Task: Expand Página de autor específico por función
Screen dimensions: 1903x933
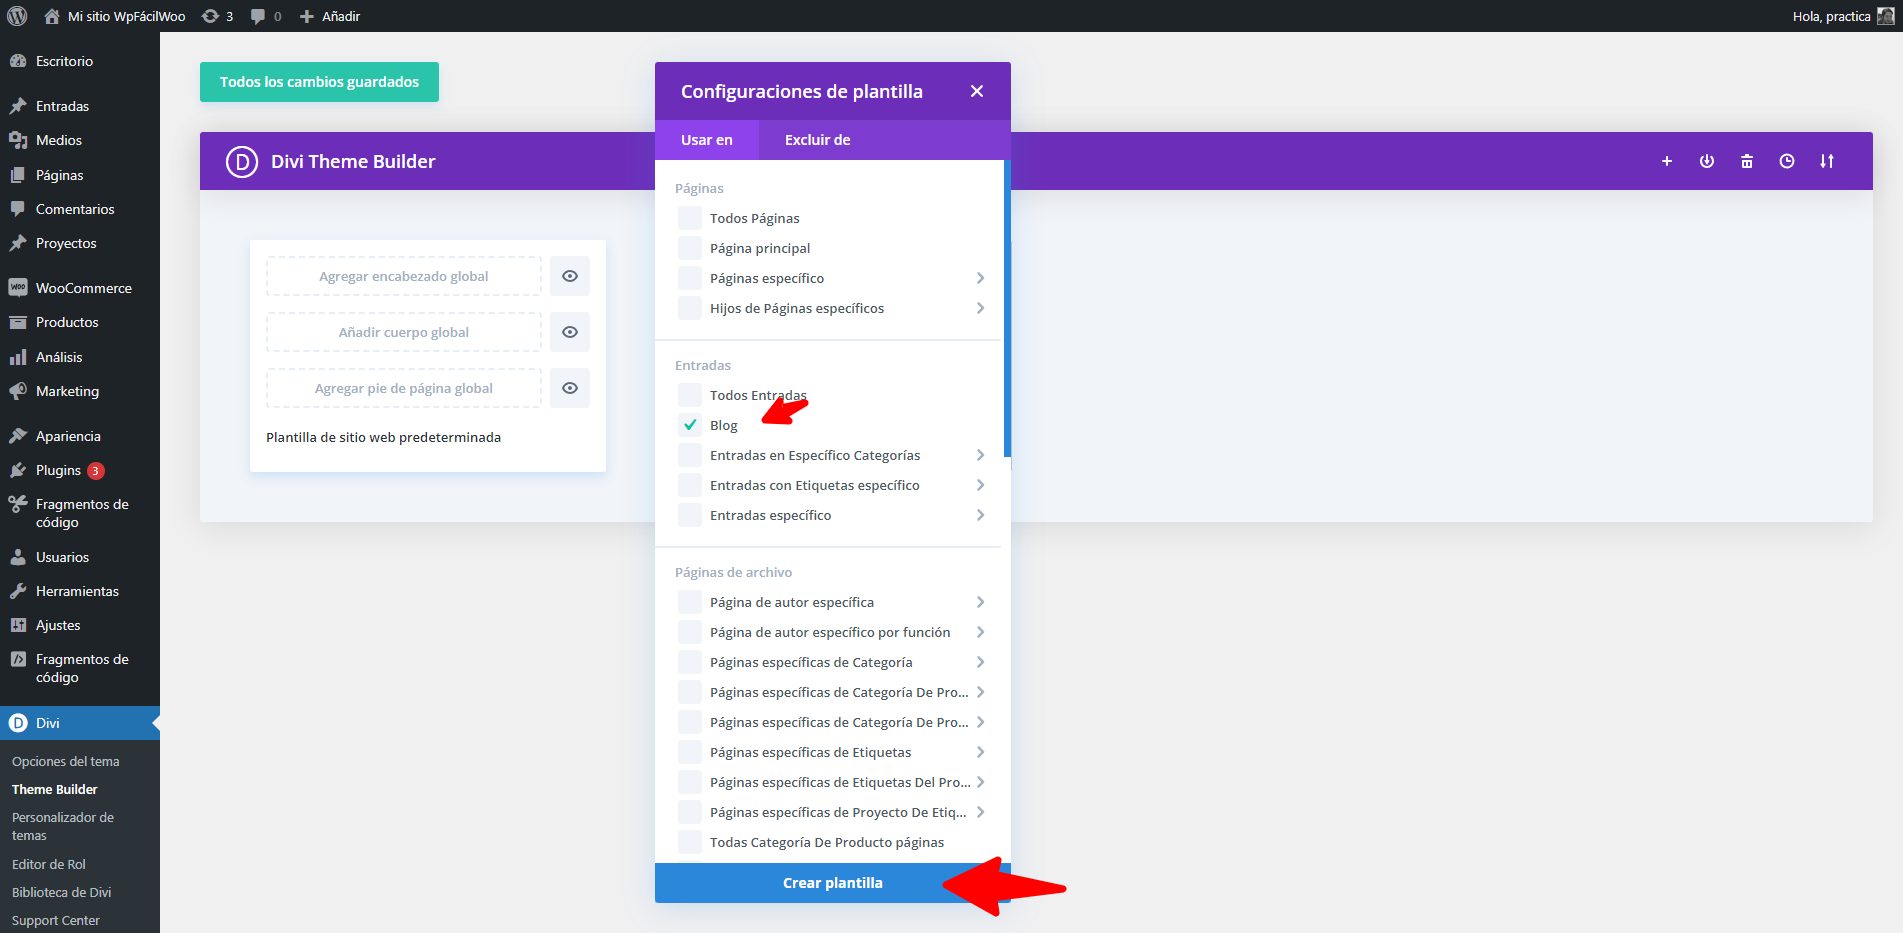Action: [x=980, y=632]
